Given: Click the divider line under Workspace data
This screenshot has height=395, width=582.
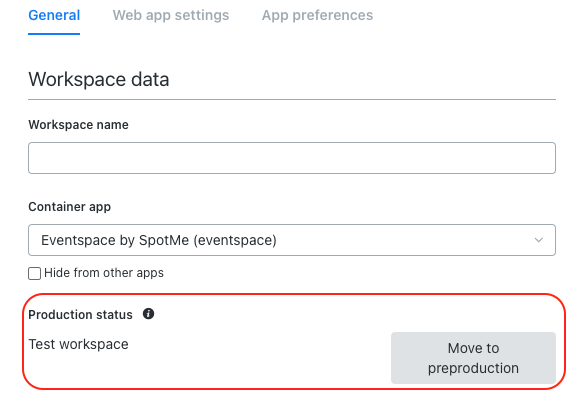Looking at the screenshot, I should pos(292,99).
